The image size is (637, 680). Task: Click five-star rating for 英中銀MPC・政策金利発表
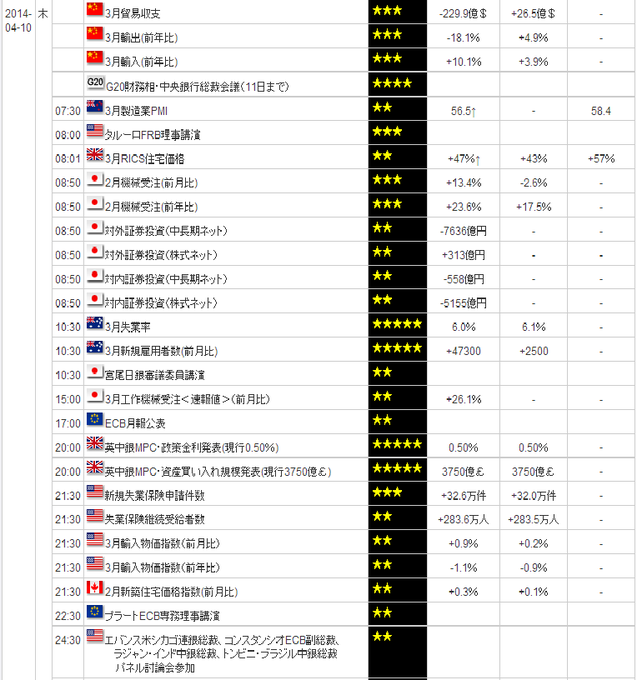[x=397, y=444]
